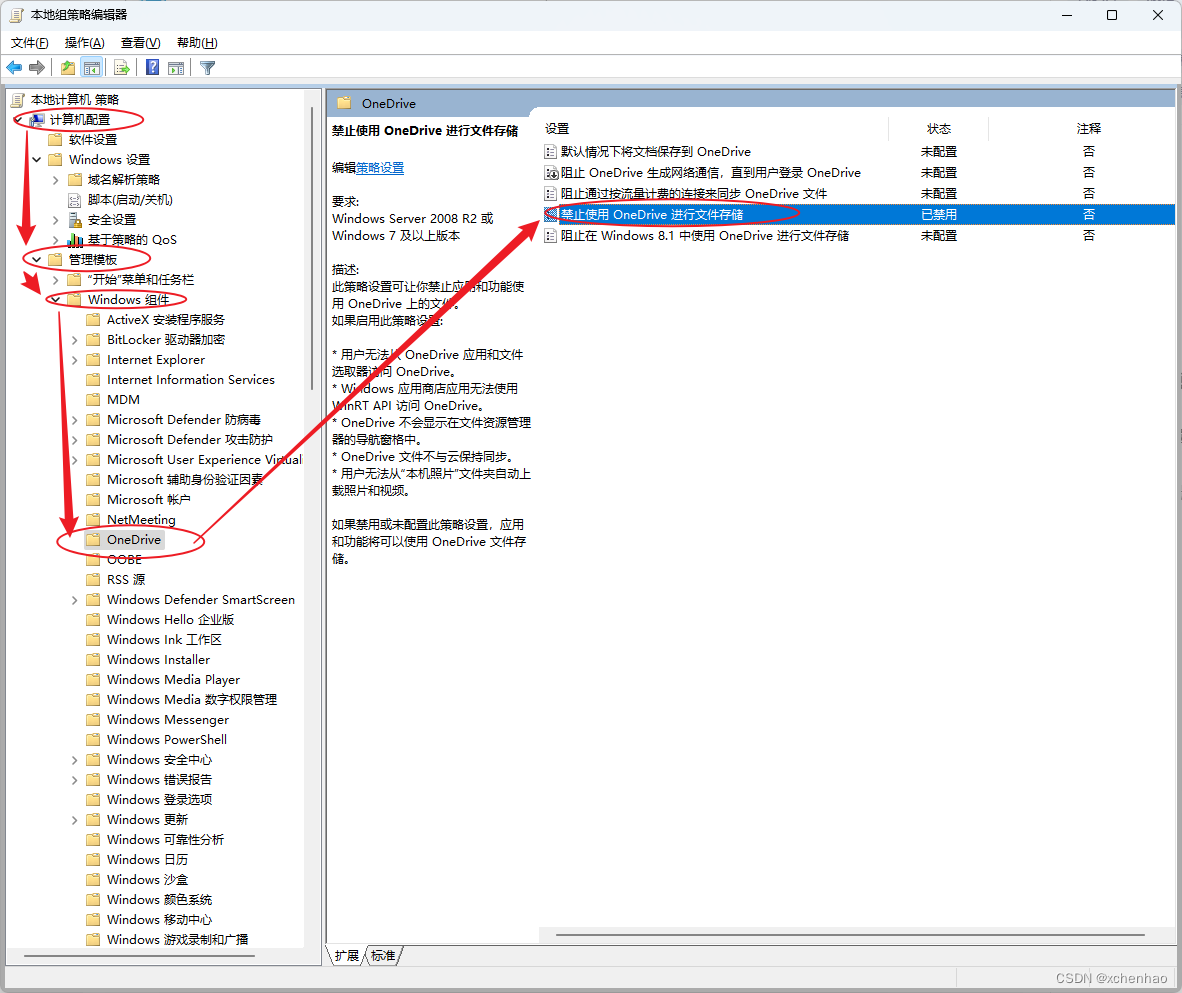This screenshot has height=993, width=1182.
Task: Click the 脚本(启动/关机) script icon
Action: 75,200
